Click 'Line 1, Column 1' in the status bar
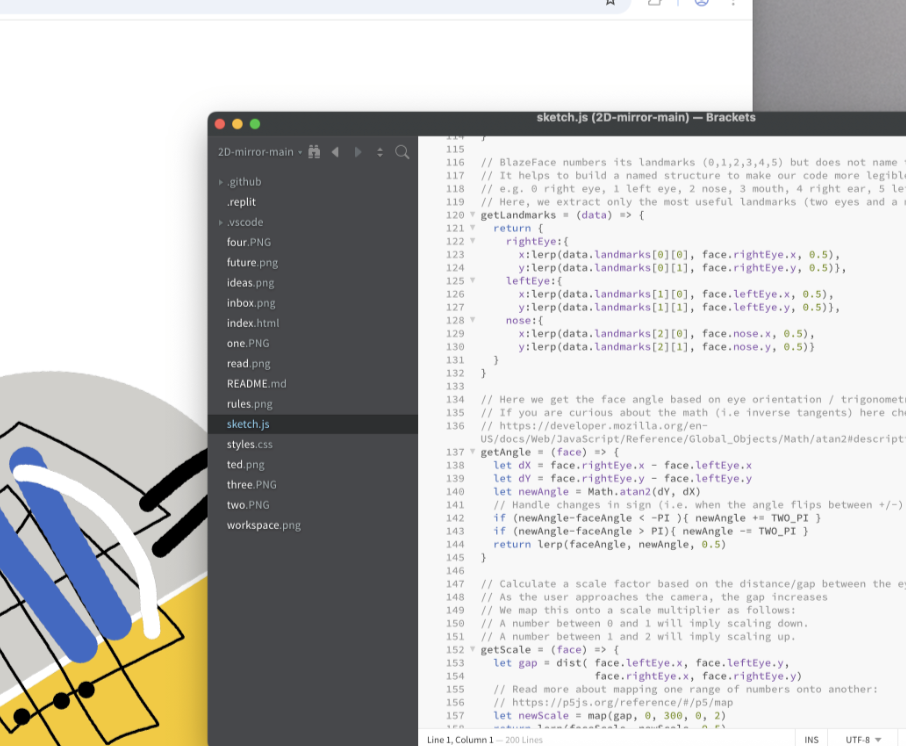This screenshot has height=746, width=906. click(x=461, y=738)
